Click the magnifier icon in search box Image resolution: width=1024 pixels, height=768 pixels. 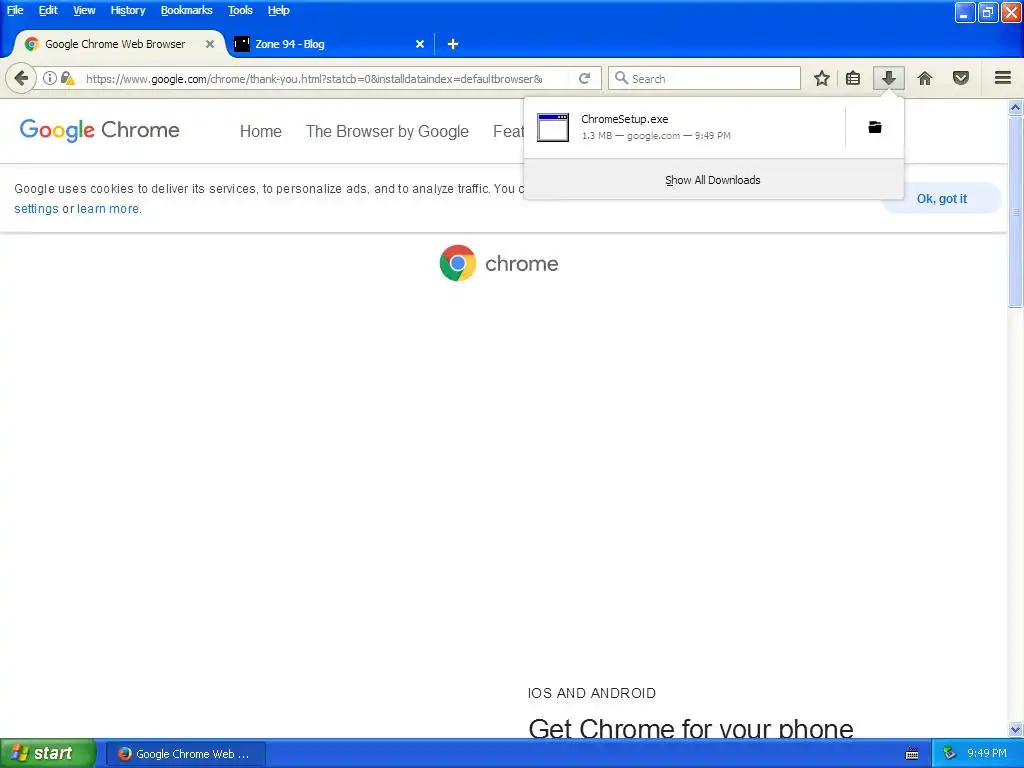point(621,78)
